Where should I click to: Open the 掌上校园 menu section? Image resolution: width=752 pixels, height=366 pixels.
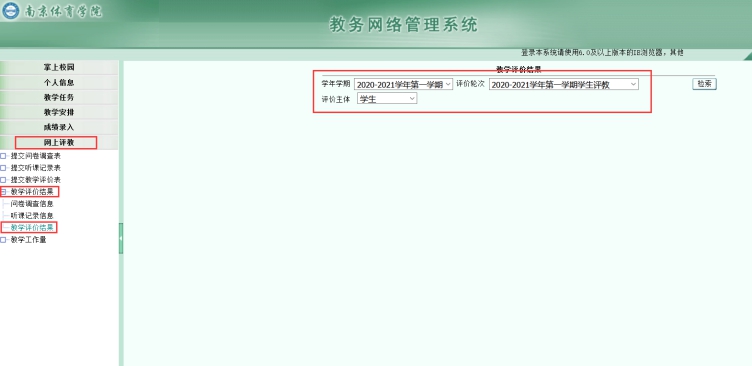[x=59, y=68]
